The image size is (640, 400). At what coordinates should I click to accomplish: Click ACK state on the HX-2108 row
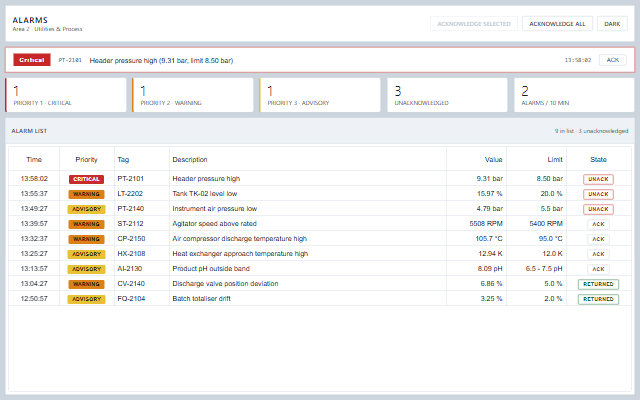point(598,254)
